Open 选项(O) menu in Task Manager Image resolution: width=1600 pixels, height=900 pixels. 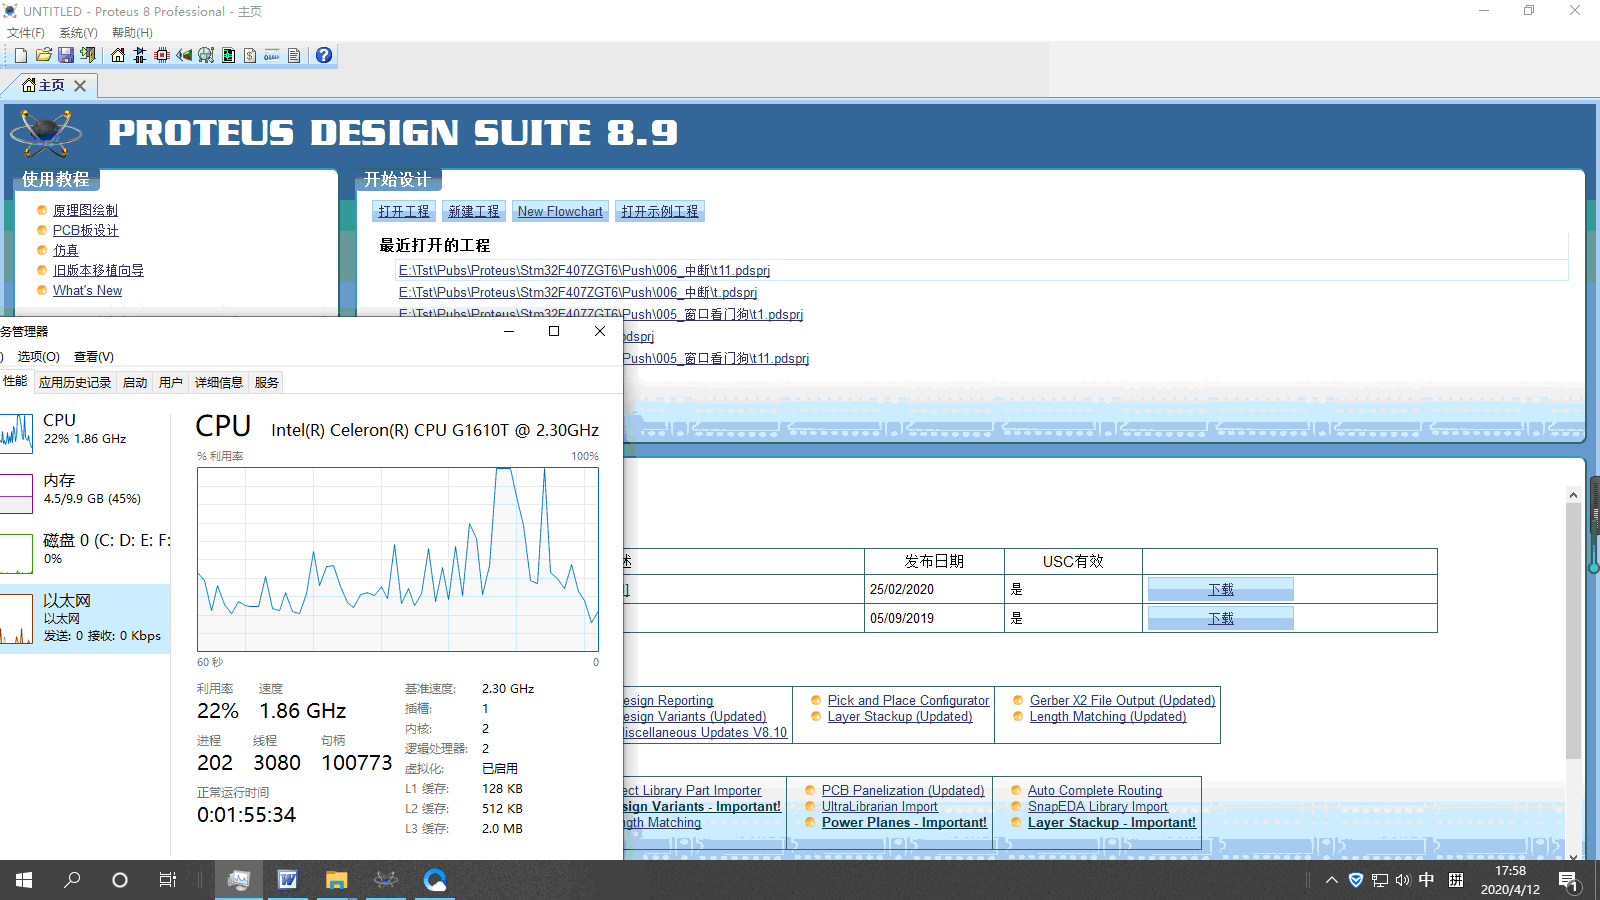(38, 356)
